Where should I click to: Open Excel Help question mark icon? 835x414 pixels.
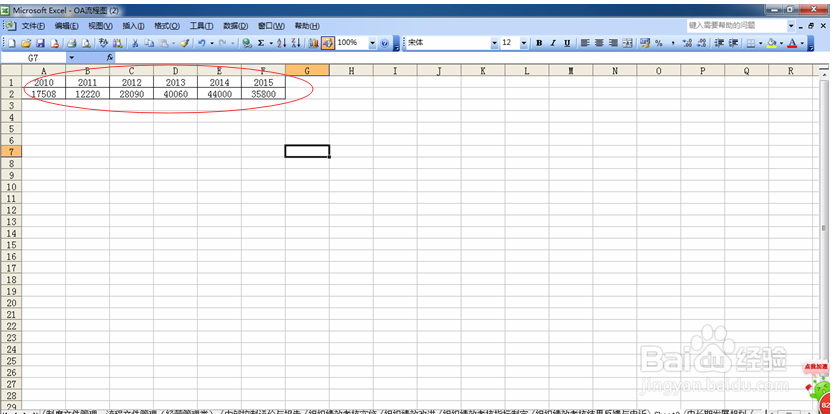tap(384, 43)
